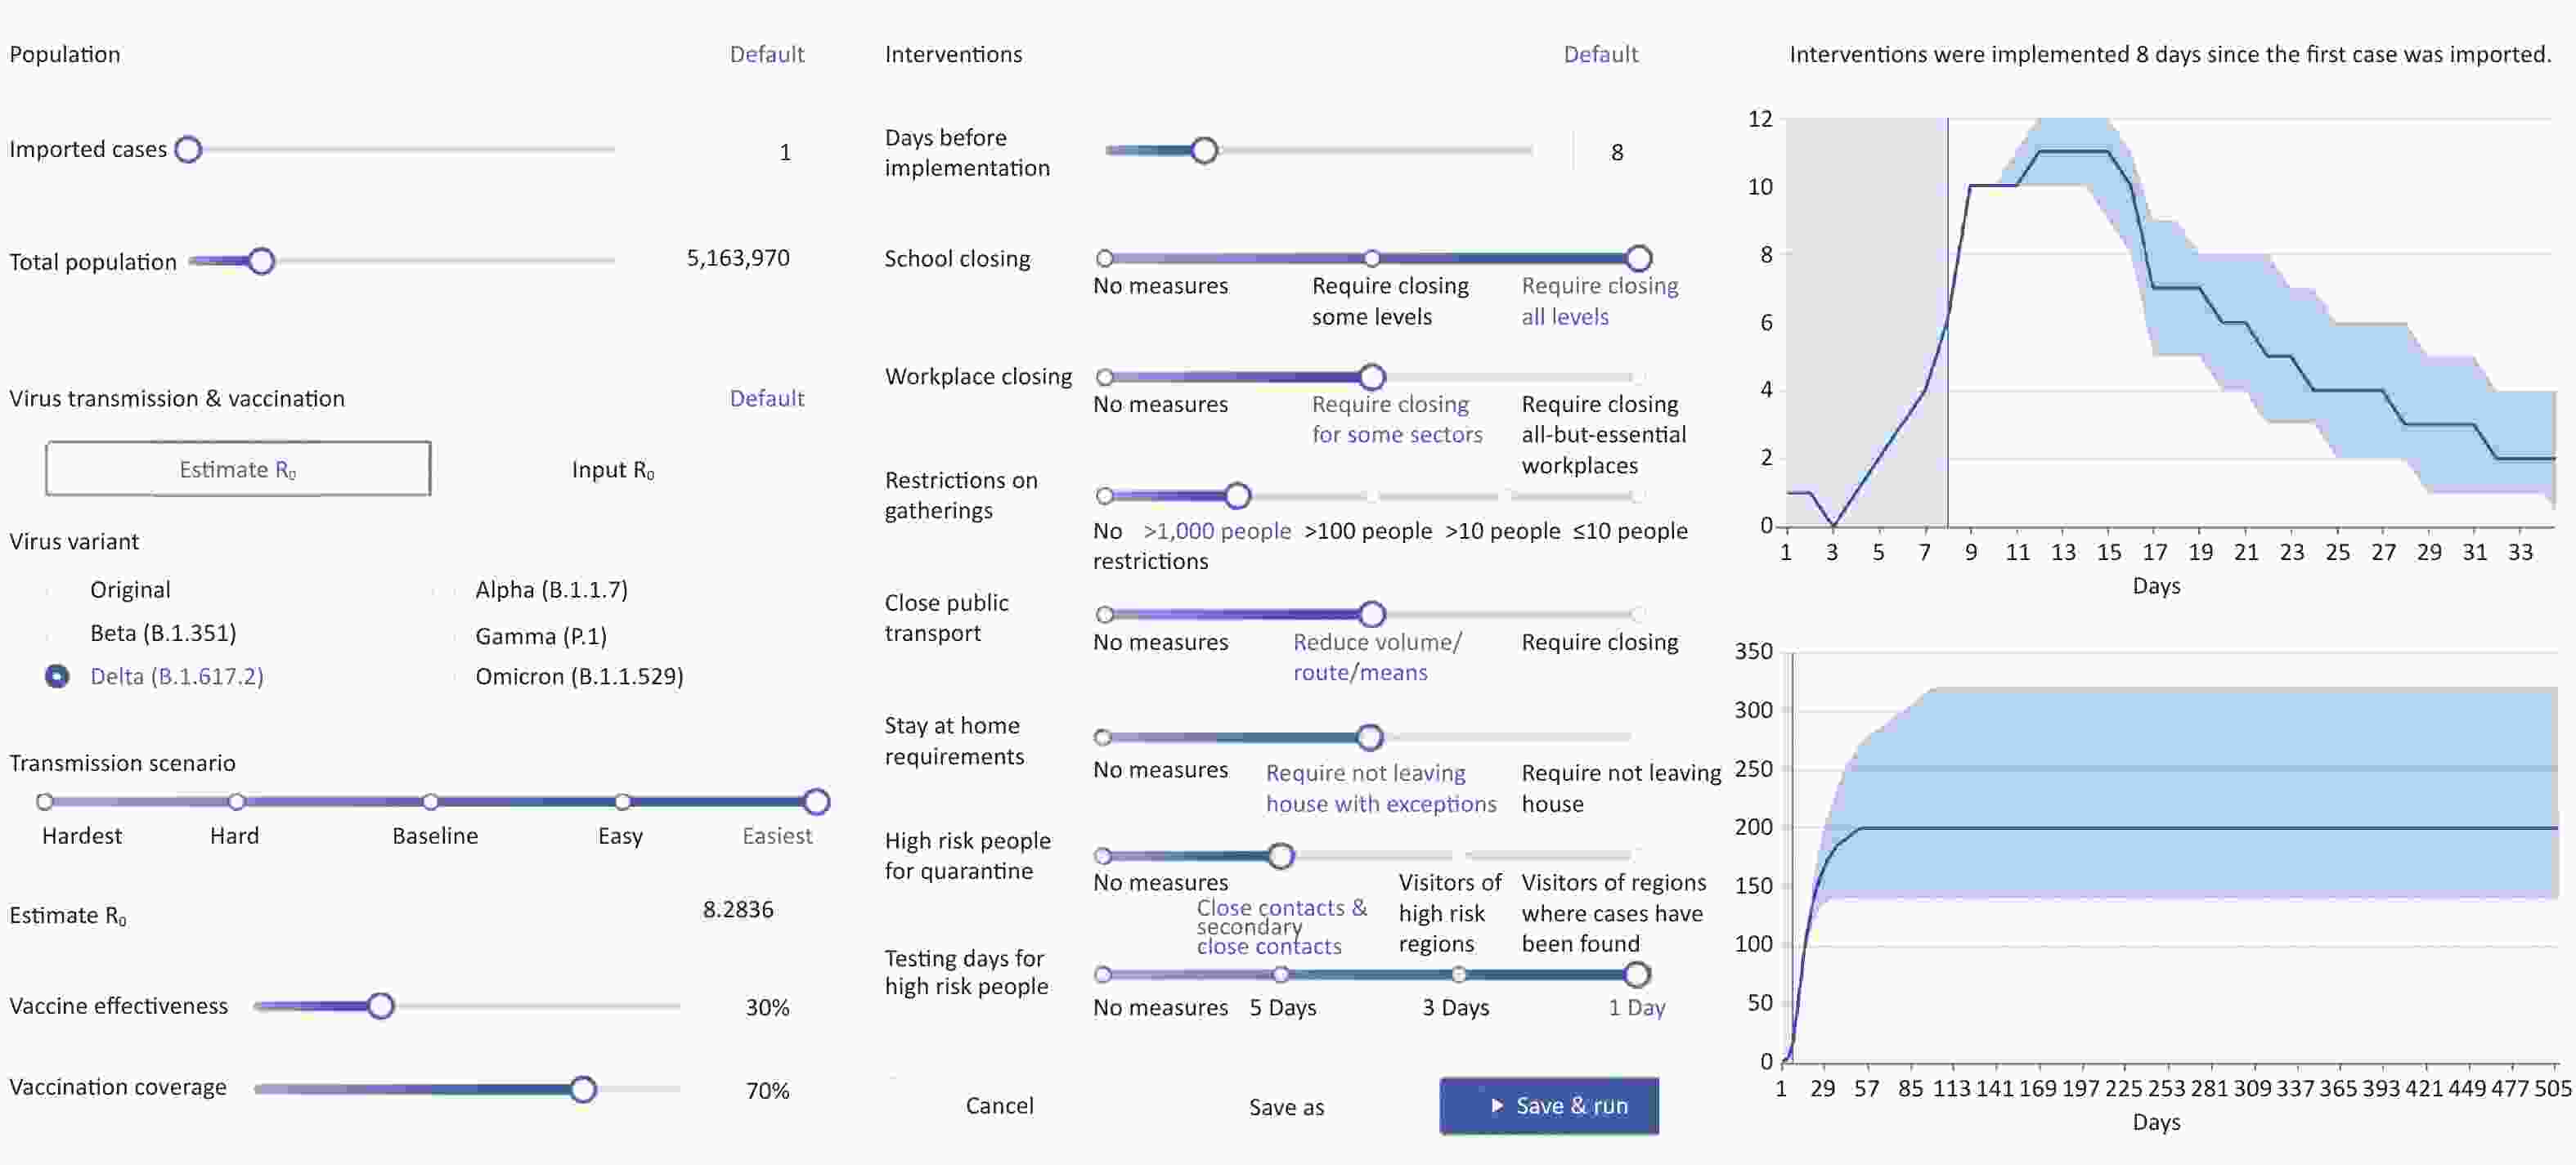Set Testing days to the 3 Days stop

click(1458, 974)
